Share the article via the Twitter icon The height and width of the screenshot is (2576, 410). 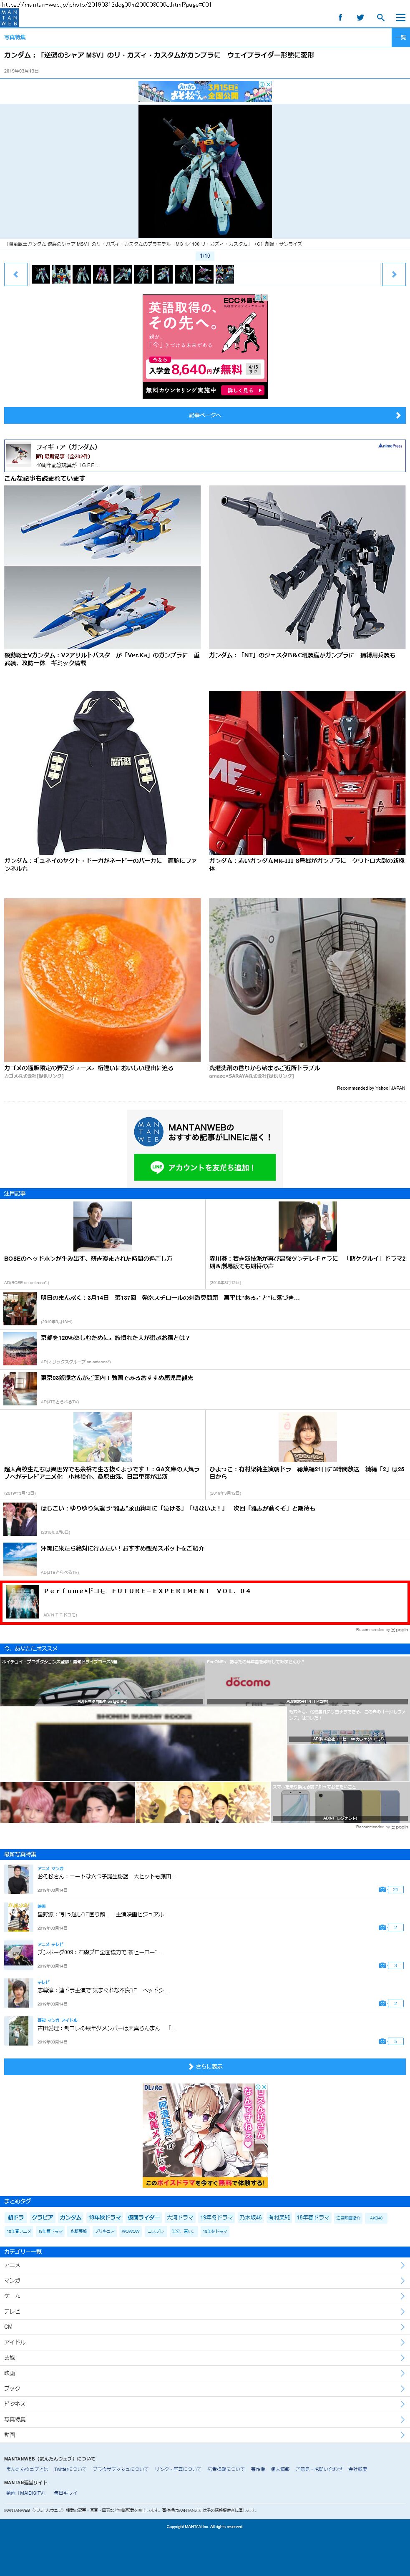(360, 17)
